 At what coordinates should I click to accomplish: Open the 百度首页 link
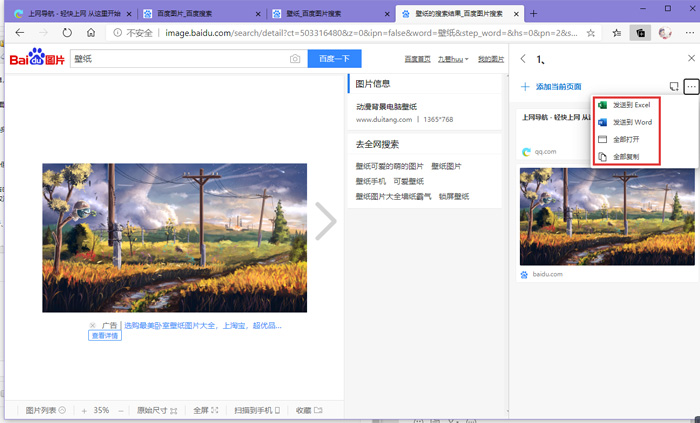pos(417,59)
